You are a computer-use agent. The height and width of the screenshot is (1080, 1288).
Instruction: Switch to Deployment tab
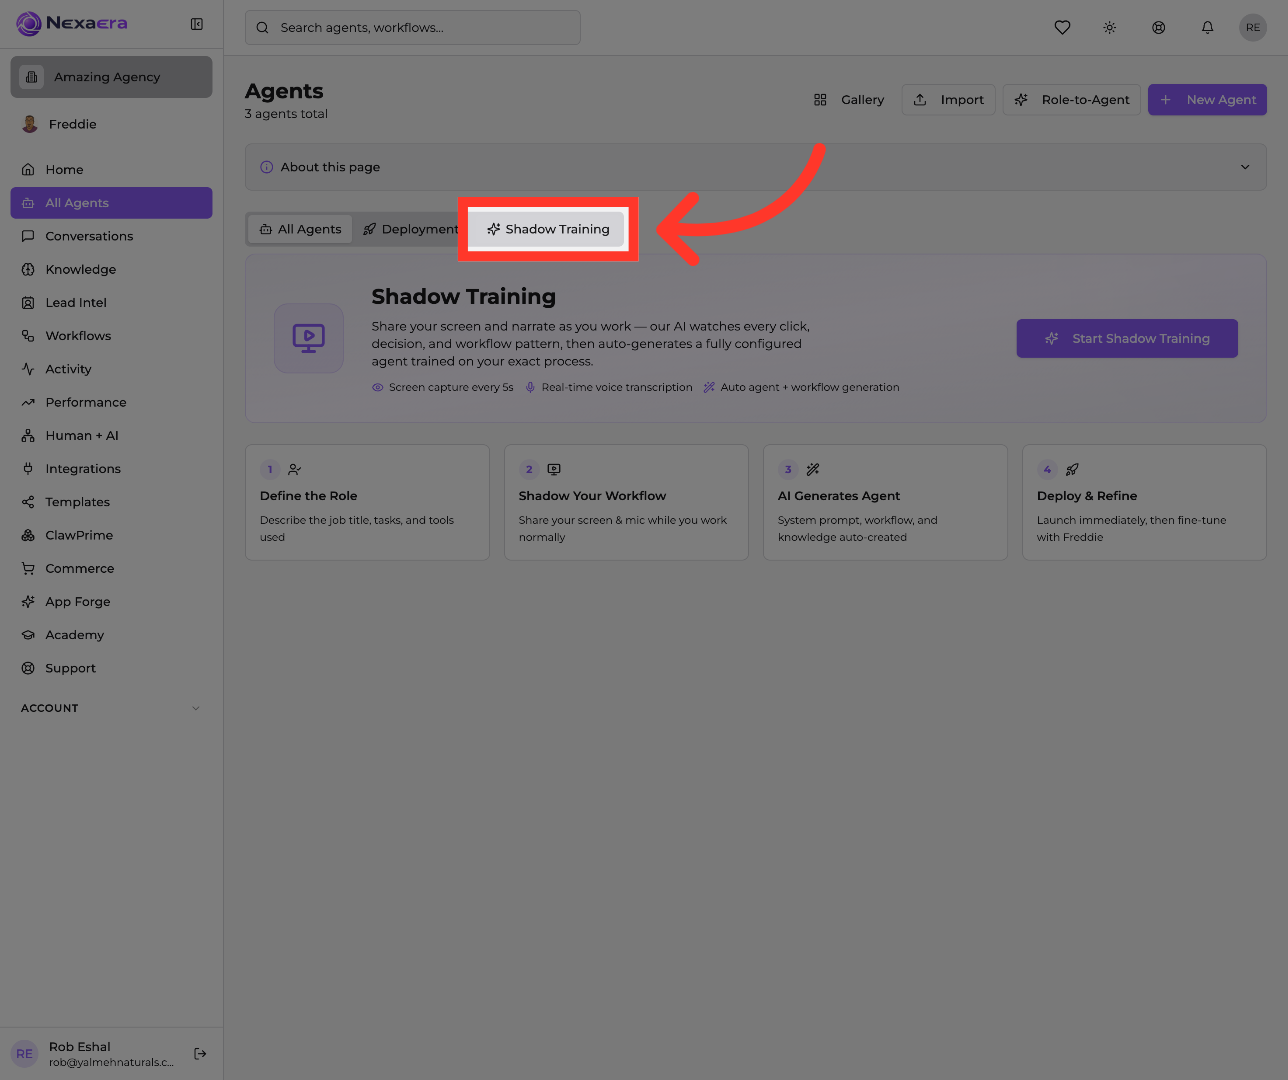pyautogui.click(x=410, y=229)
